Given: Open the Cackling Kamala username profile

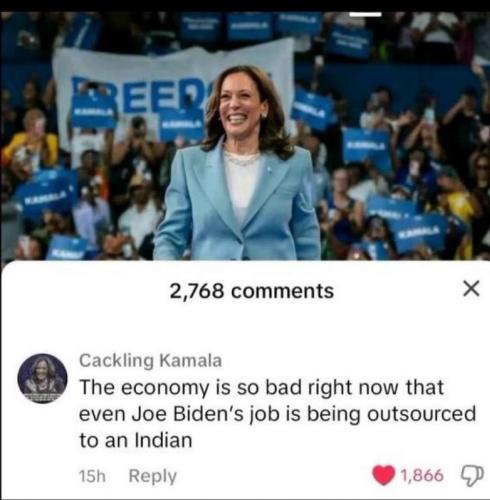Looking at the screenshot, I should (150, 361).
